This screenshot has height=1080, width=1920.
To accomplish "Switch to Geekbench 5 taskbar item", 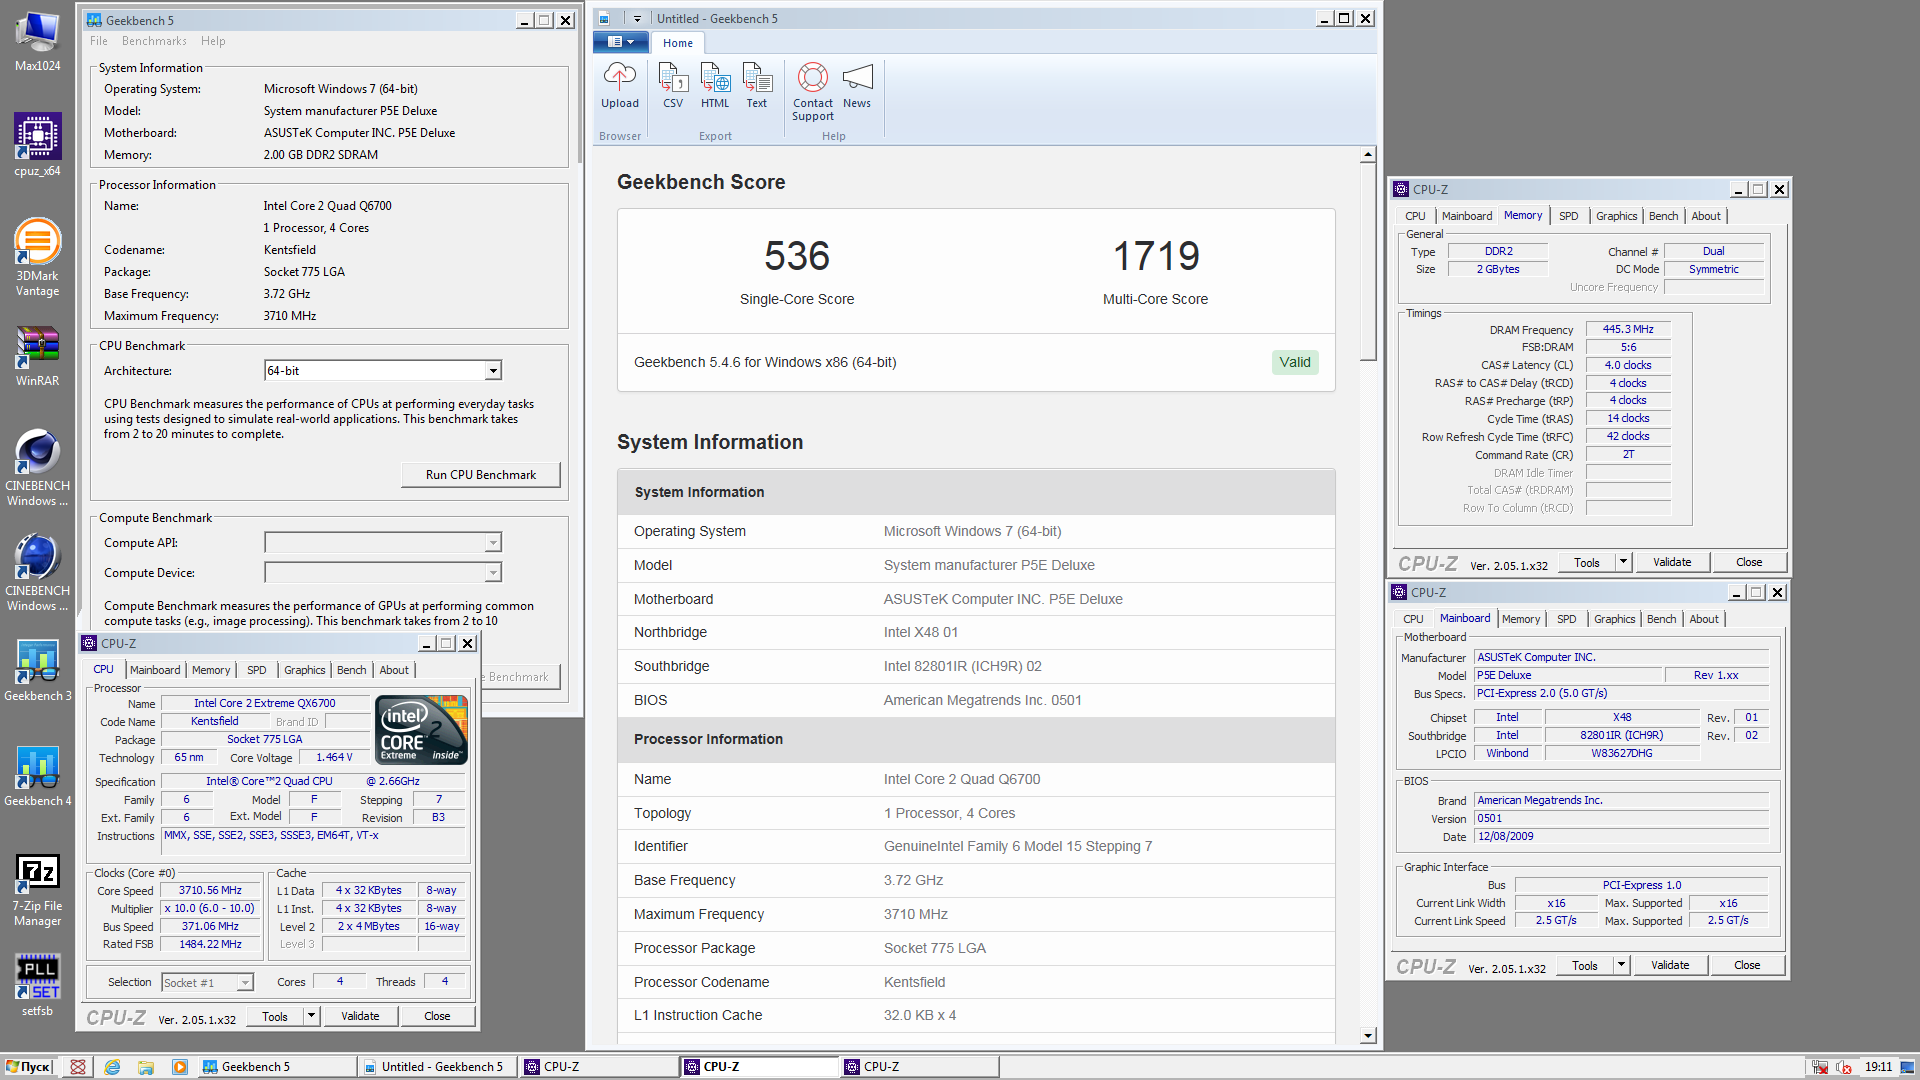I will [275, 1067].
